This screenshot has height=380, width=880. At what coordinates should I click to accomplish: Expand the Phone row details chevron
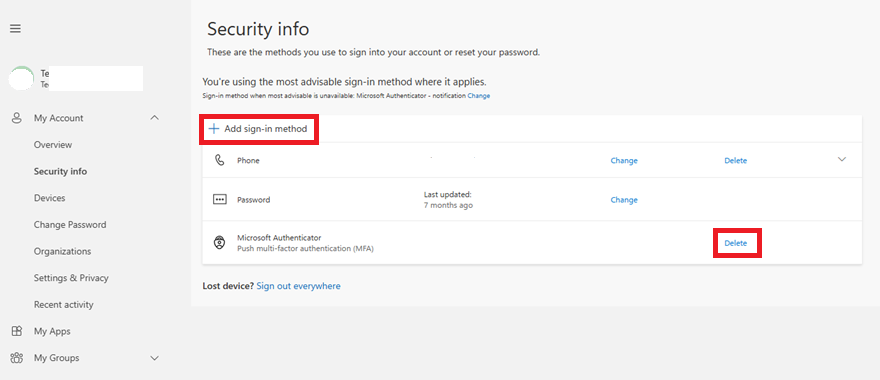[x=841, y=159]
